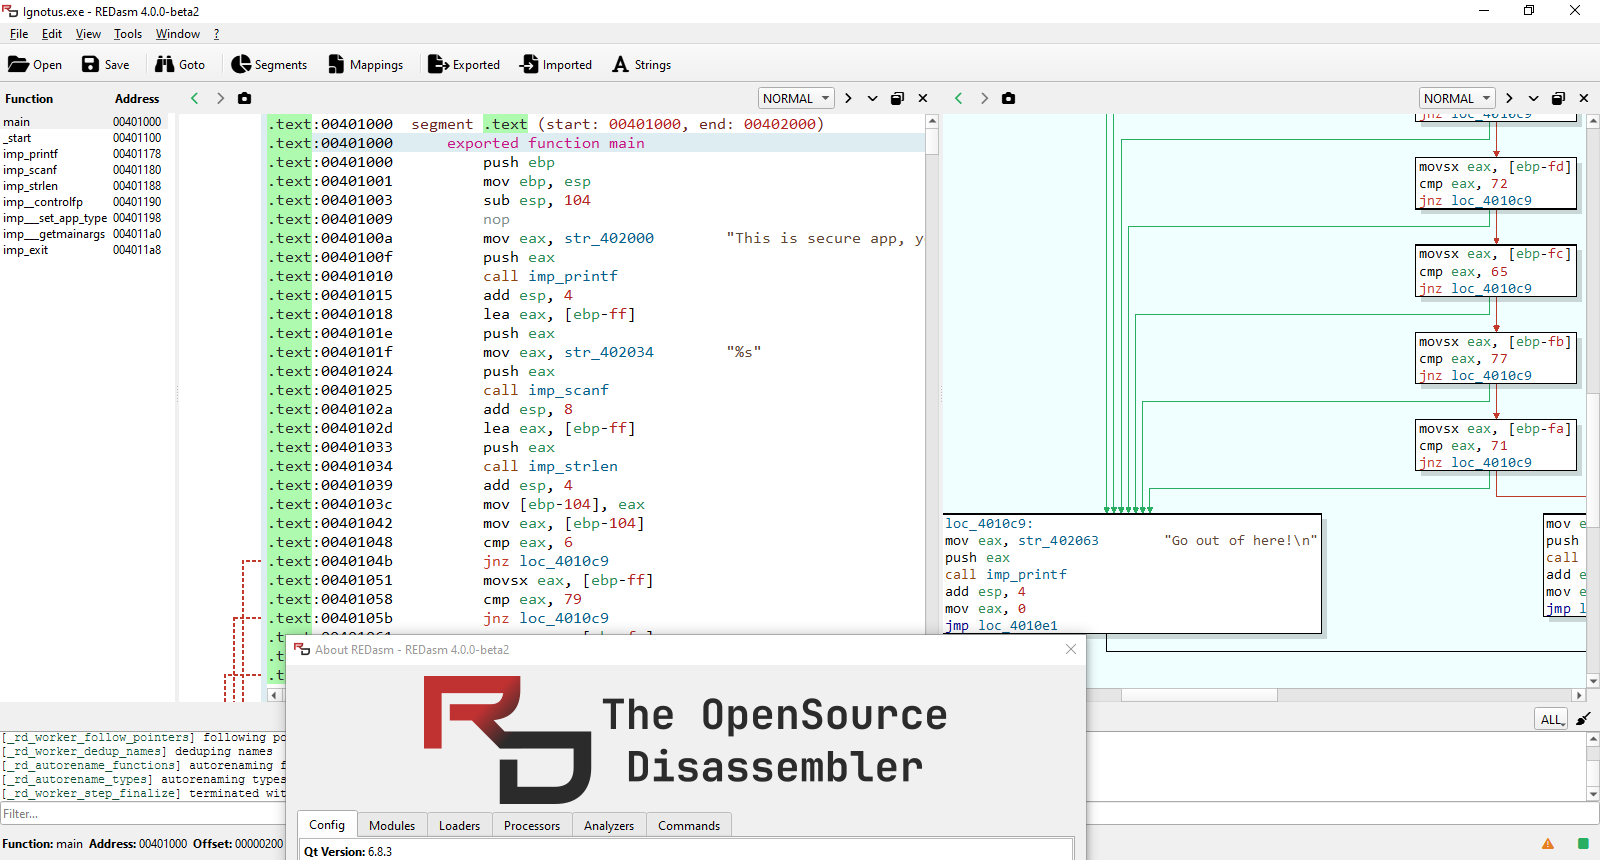Click str_402000 reference in listing
The height and width of the screenshot is (860, 1600).
pyautogui.click(x=609, y=238)
